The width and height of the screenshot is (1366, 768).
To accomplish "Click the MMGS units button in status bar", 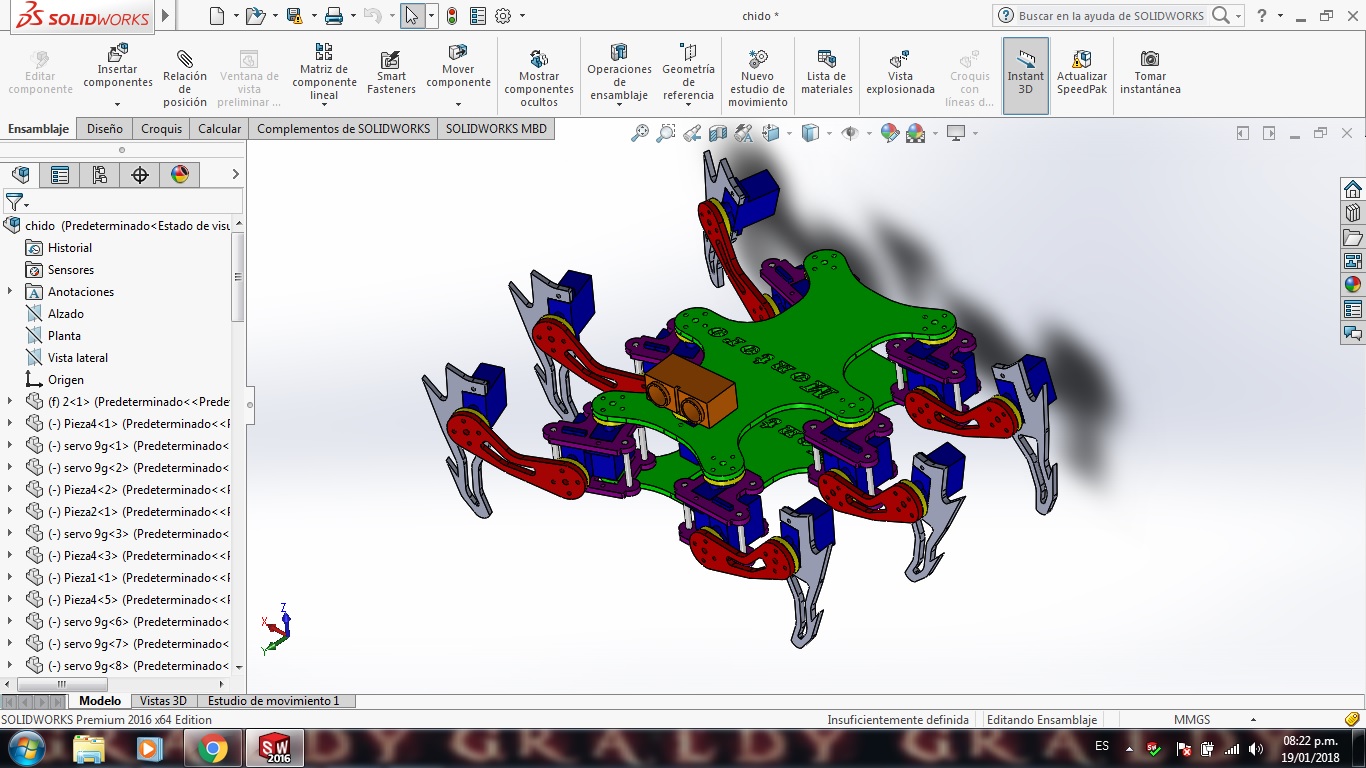I will click(1192, 719).
